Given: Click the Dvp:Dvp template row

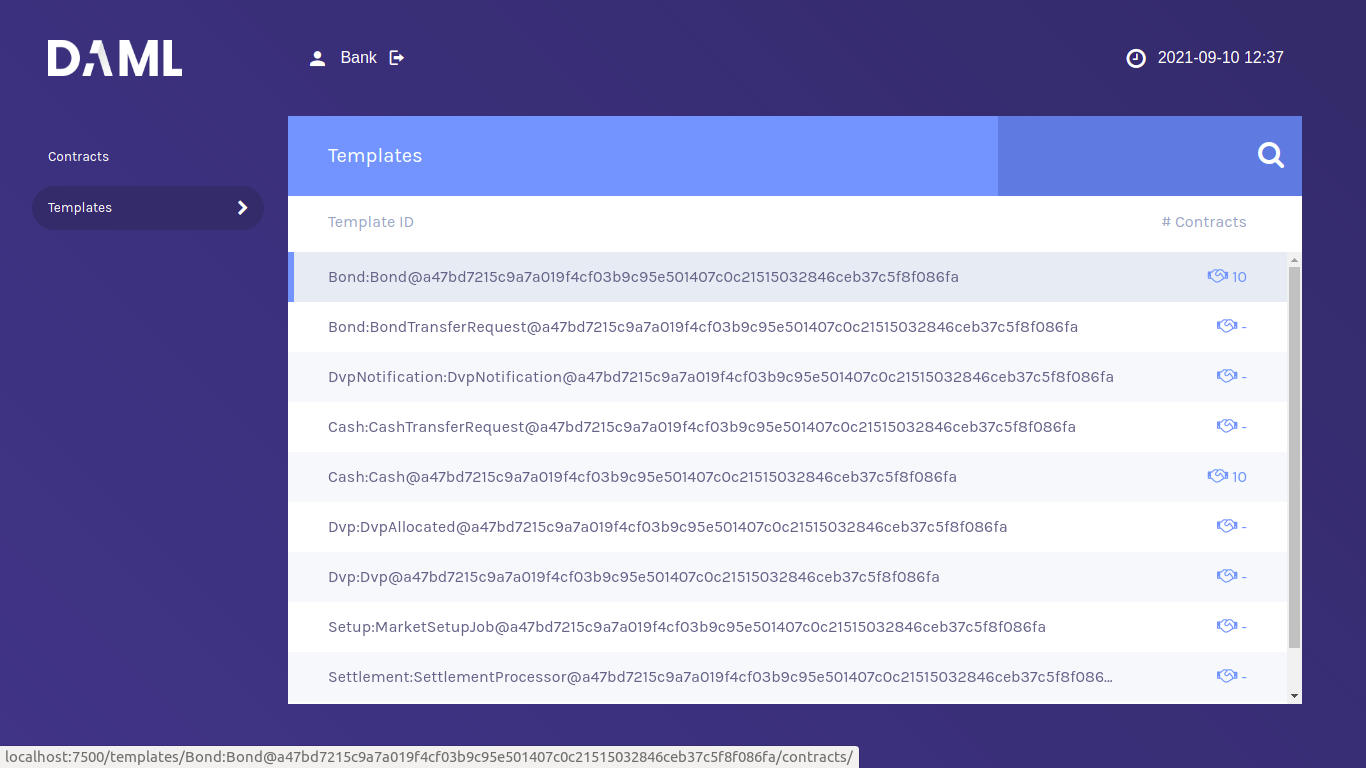Looking at the screenshot, I should click(x=633, y=577).
